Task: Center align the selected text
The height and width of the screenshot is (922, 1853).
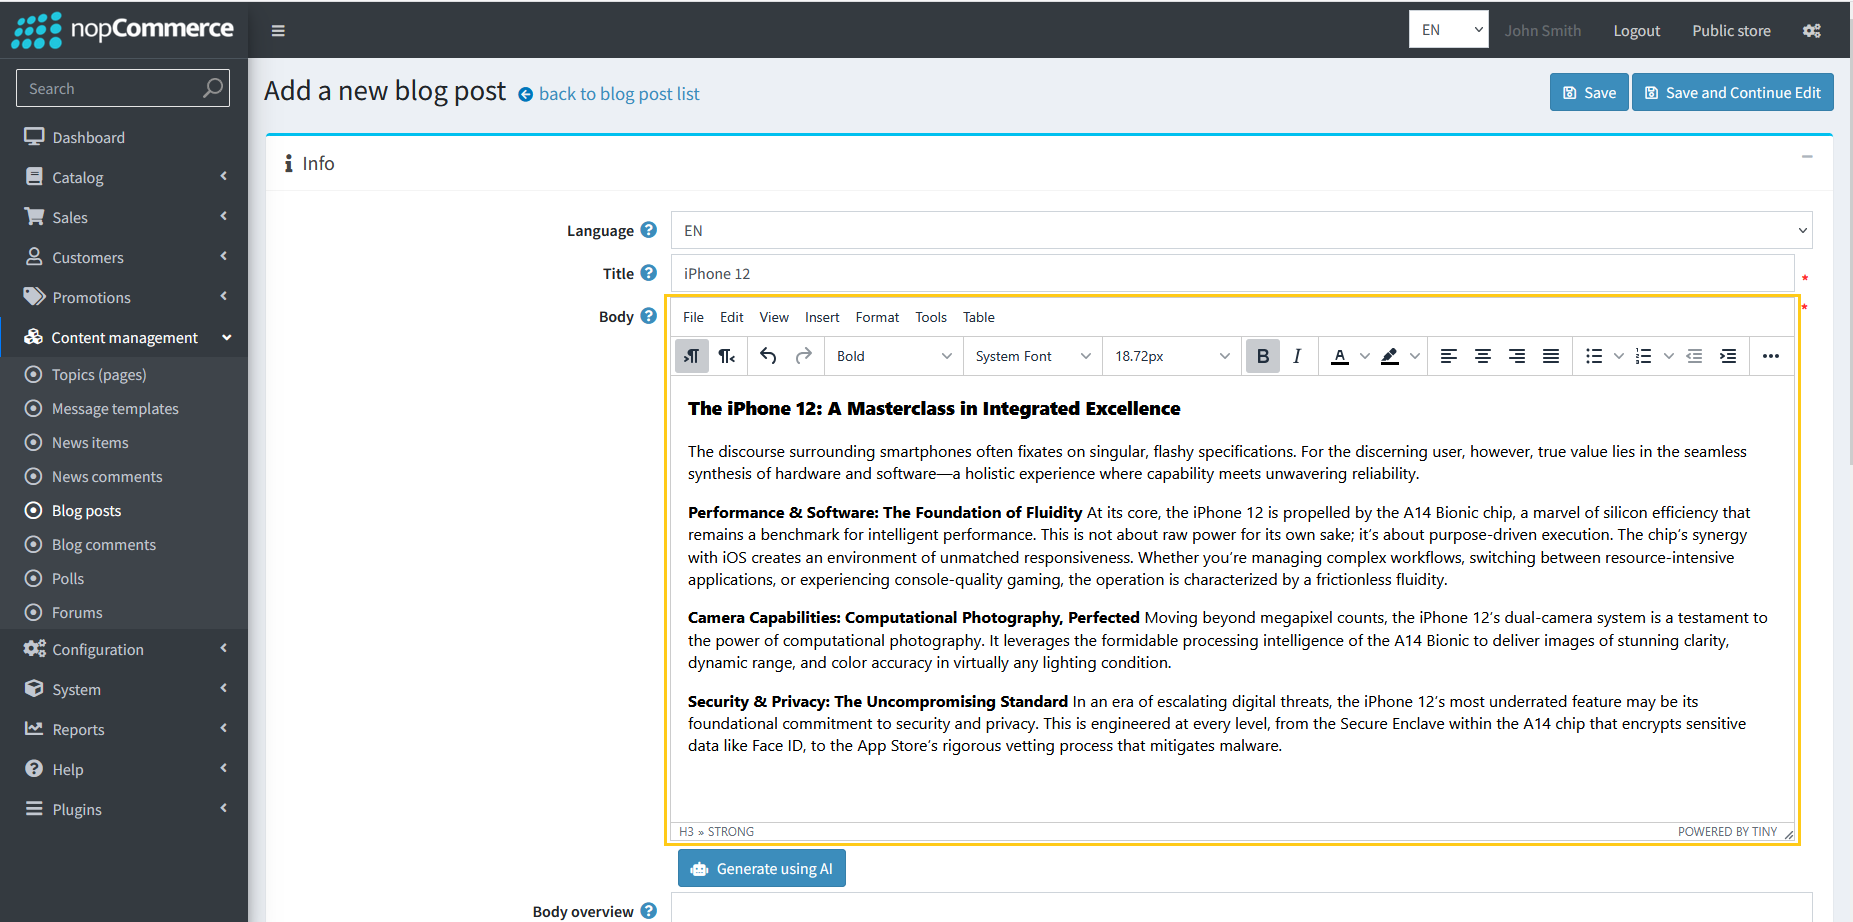Action: [1482, 355]
